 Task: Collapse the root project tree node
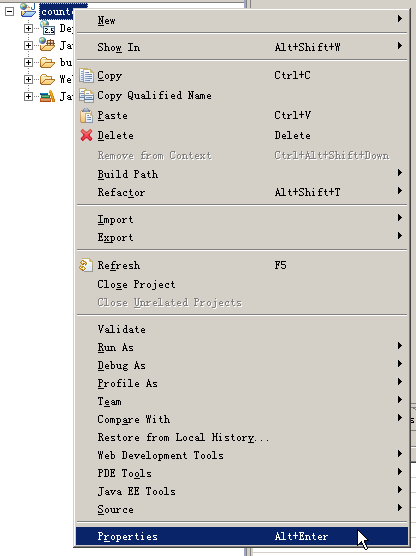point(10,11)
